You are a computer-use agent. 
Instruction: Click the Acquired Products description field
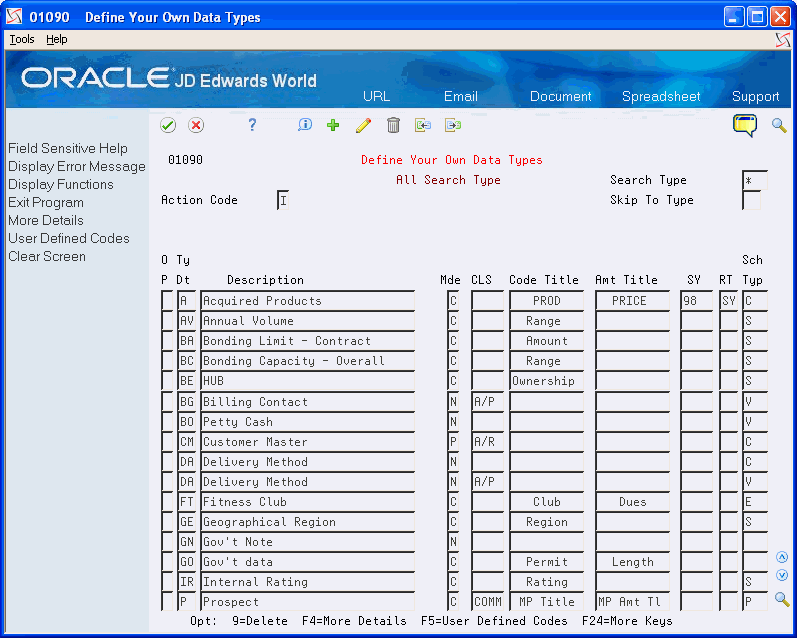(308, 301)
